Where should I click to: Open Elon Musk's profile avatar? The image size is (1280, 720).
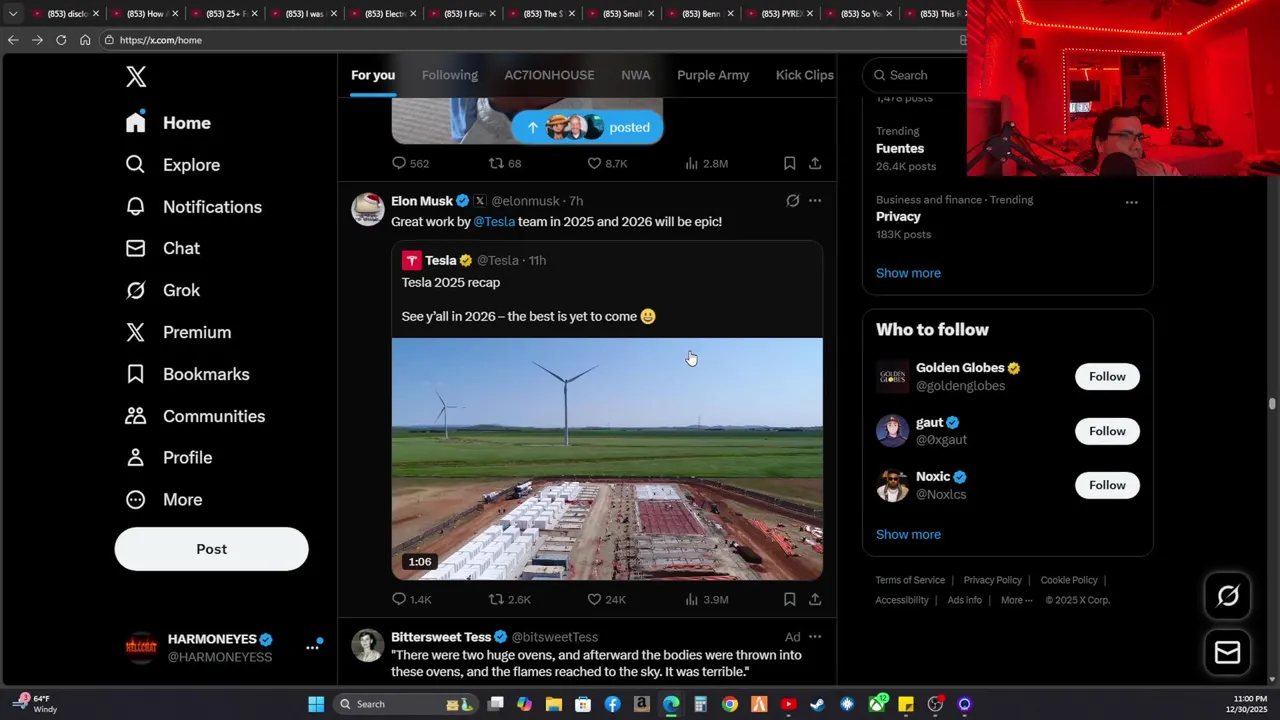click(x=367, y=209)
